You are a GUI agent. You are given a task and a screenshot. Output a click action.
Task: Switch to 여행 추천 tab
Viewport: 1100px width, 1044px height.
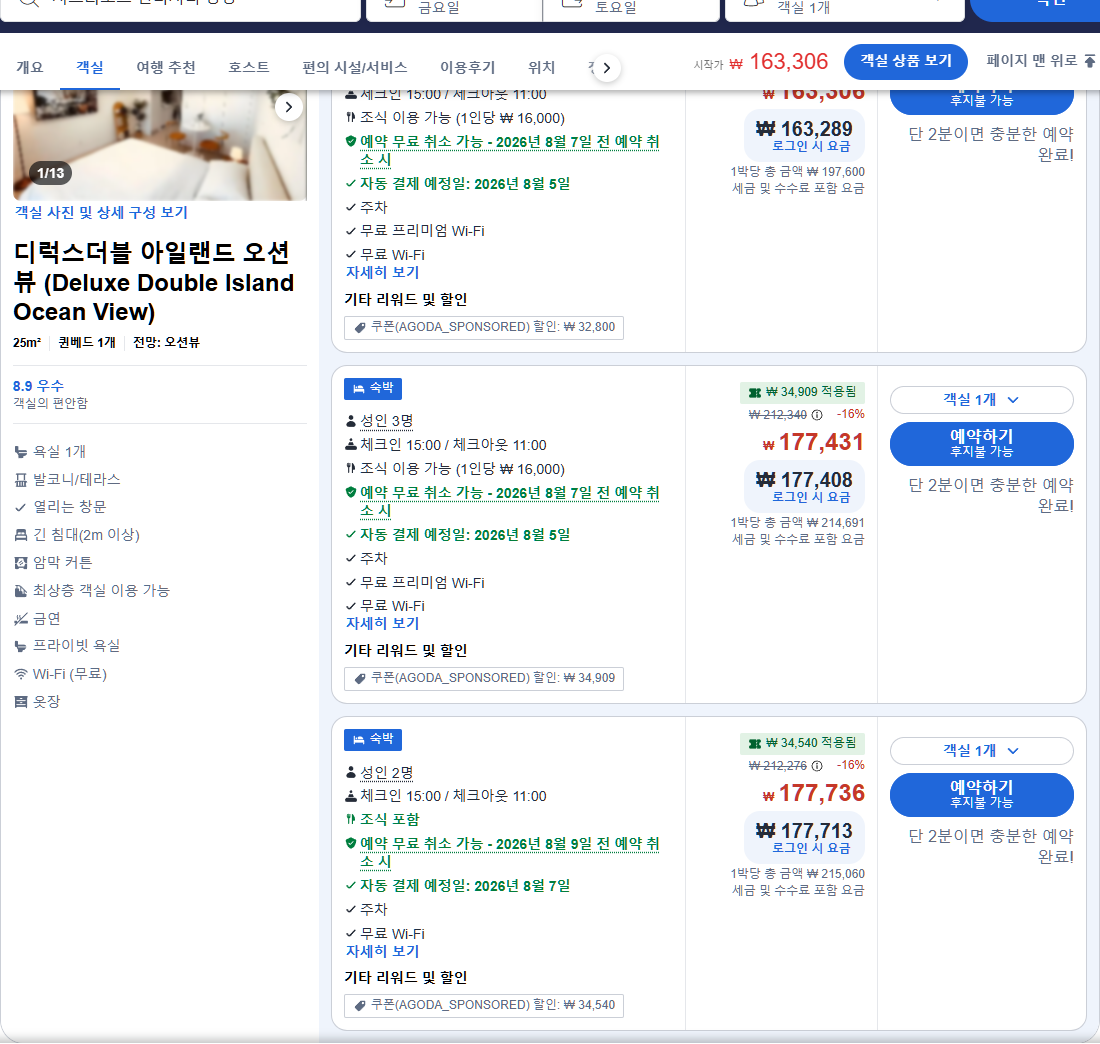[166, 67]
